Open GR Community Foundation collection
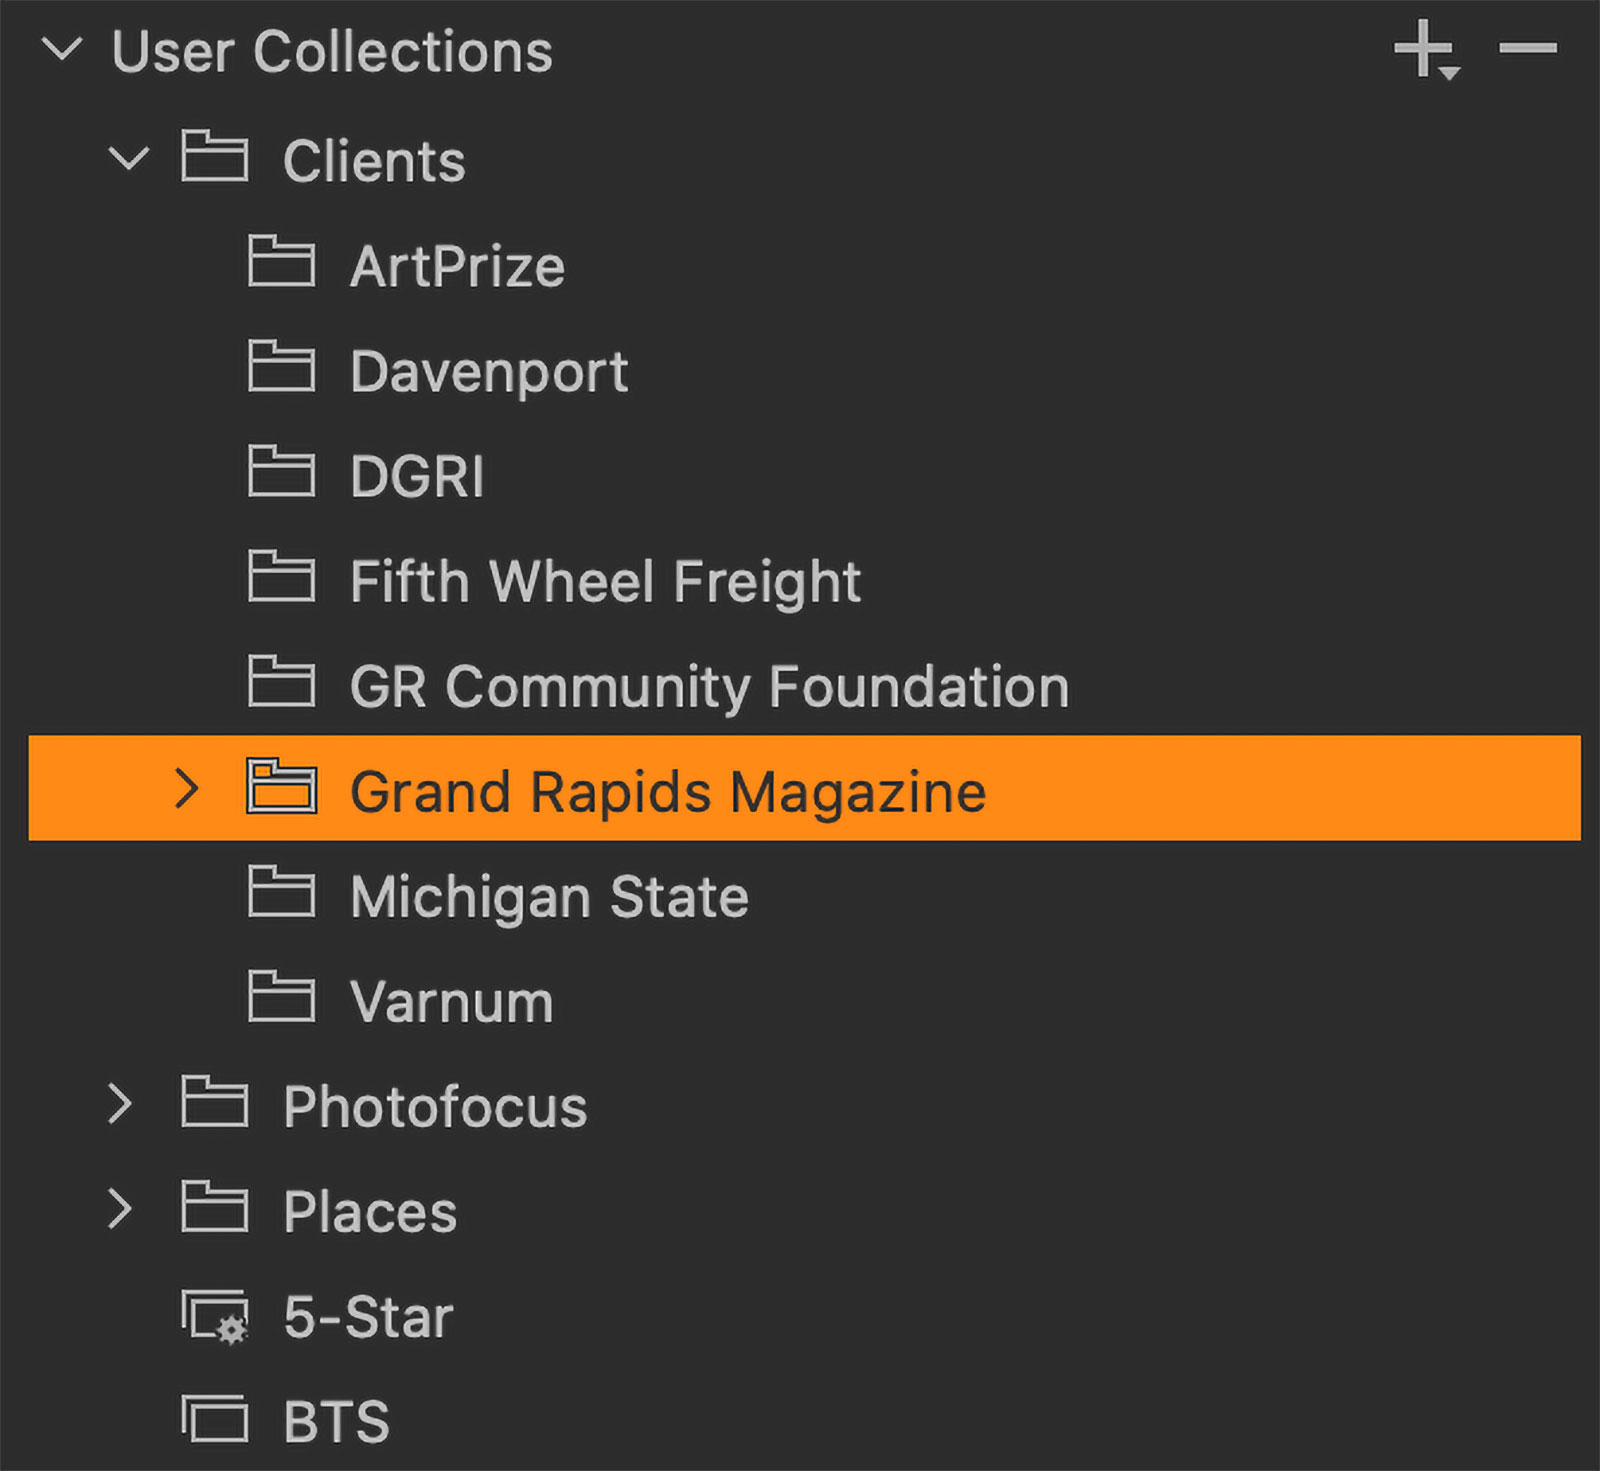This screenshot has width=1600, height=1471. [709, 687]
